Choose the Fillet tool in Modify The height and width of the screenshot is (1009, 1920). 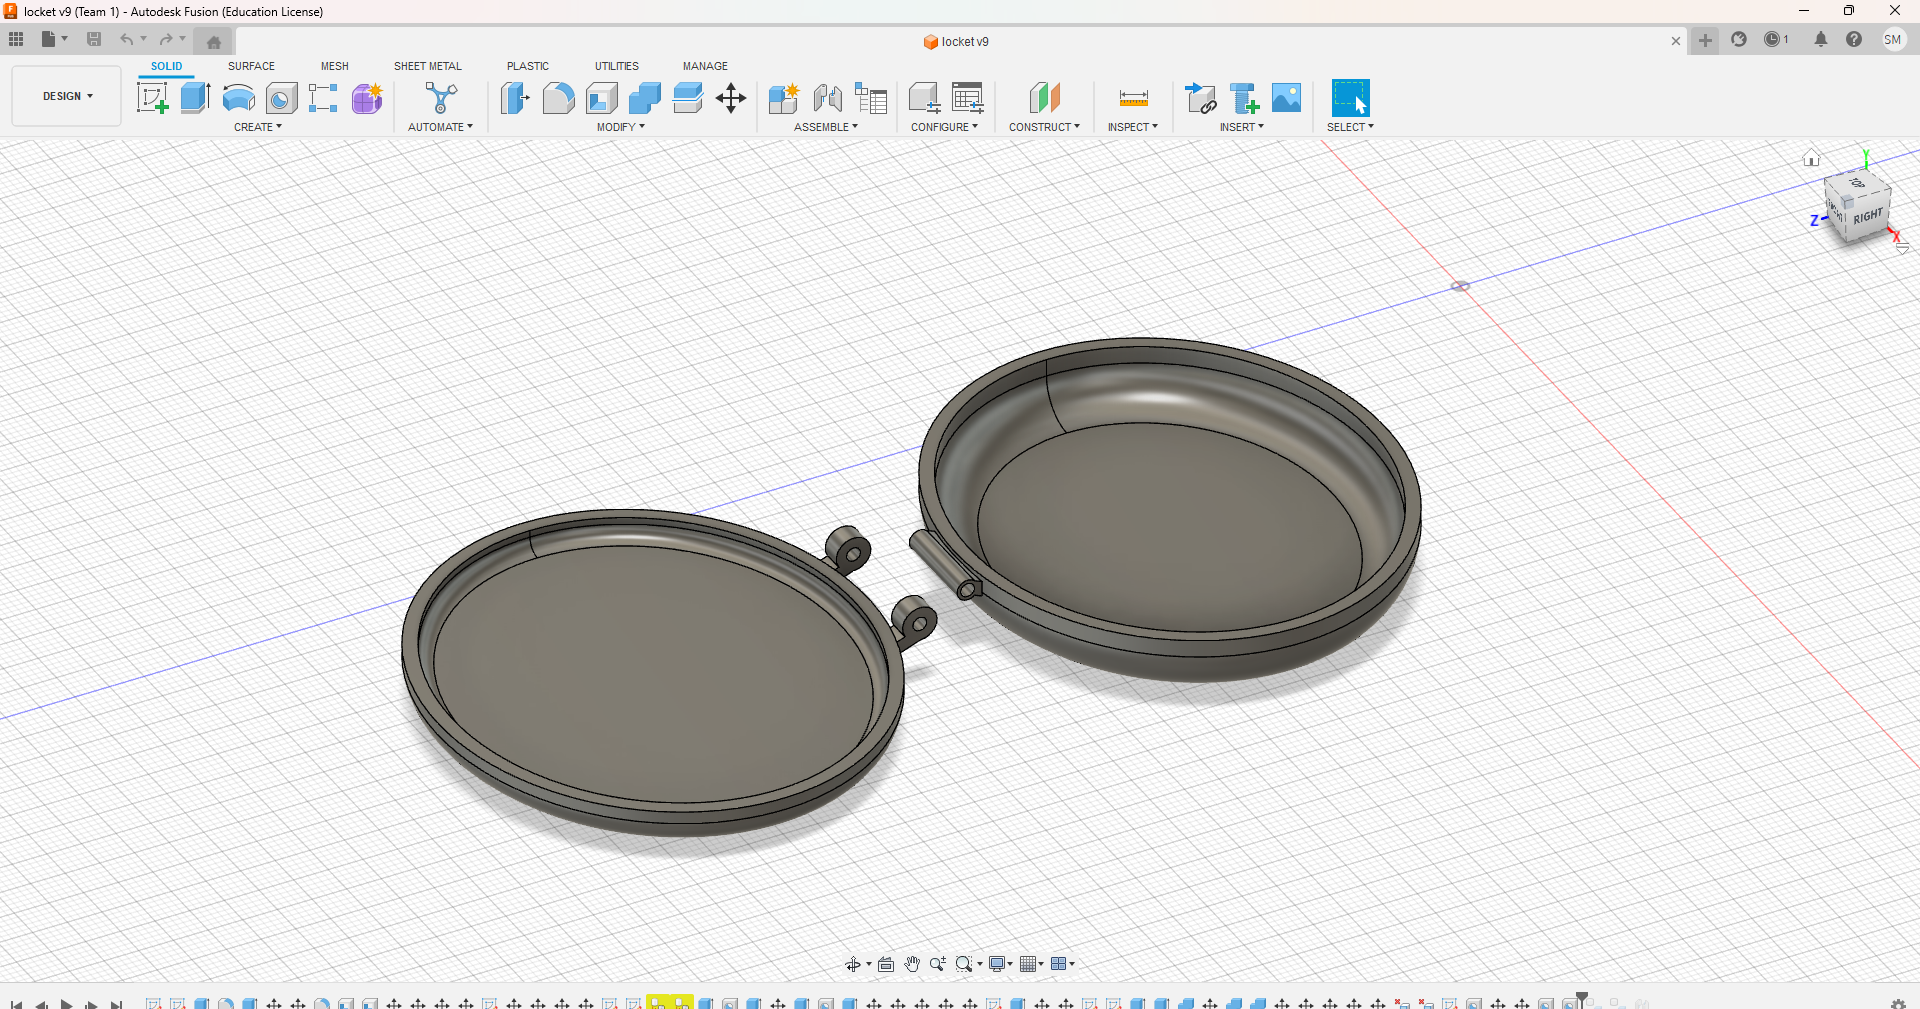(x=558, y=98)
